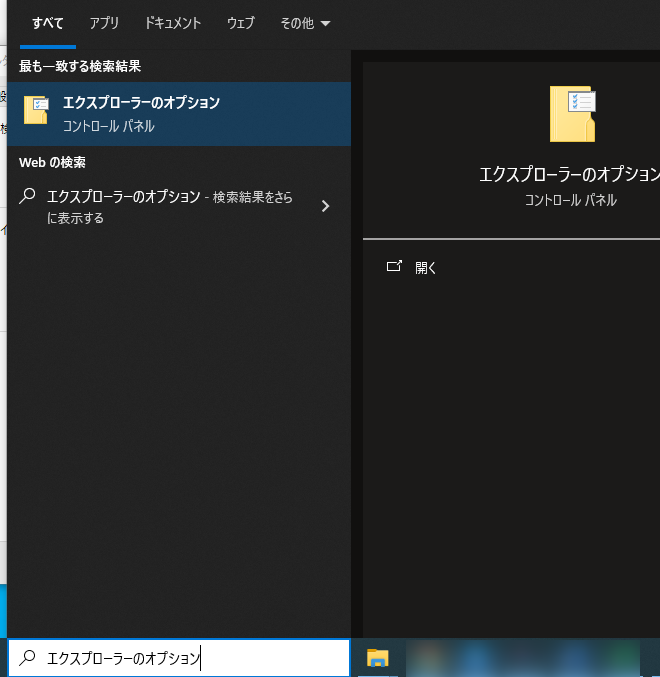Image resolution: width=660 pixels, height=677 pixels.
Task: Switch to the アプリ tab
Action: click(103, 23)
